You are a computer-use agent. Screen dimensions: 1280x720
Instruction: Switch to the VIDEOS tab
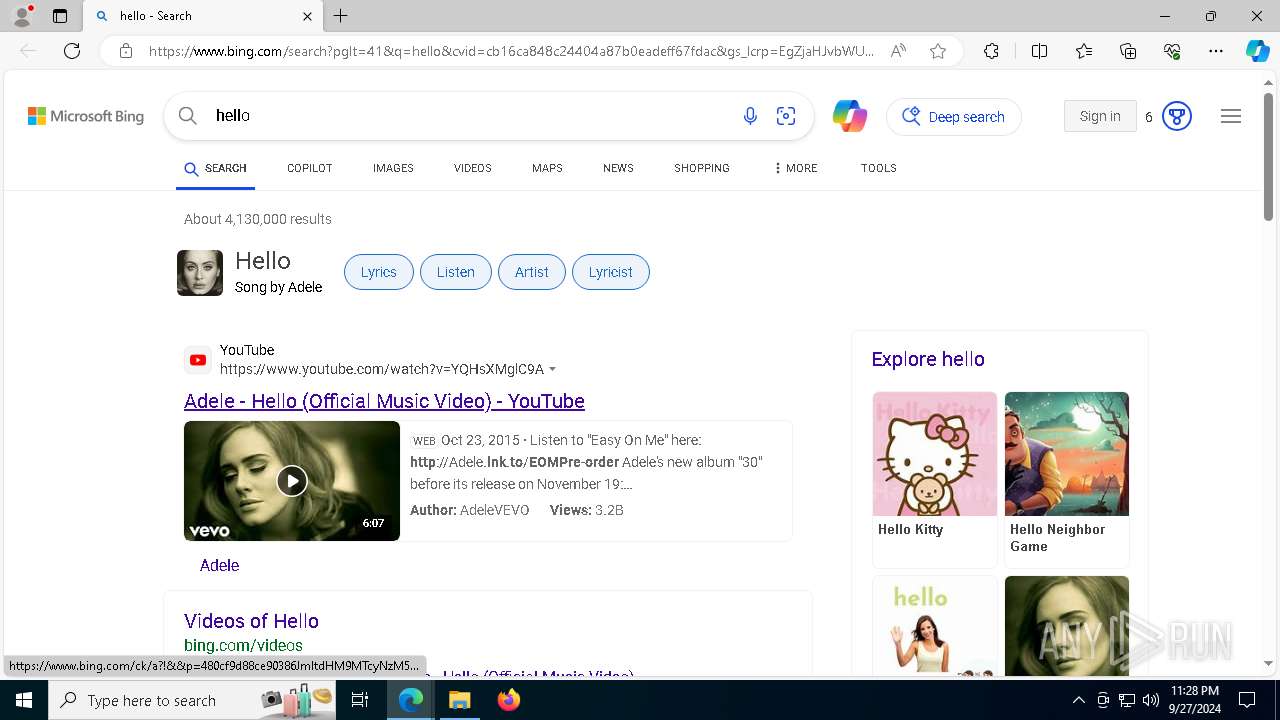(473, 168)
